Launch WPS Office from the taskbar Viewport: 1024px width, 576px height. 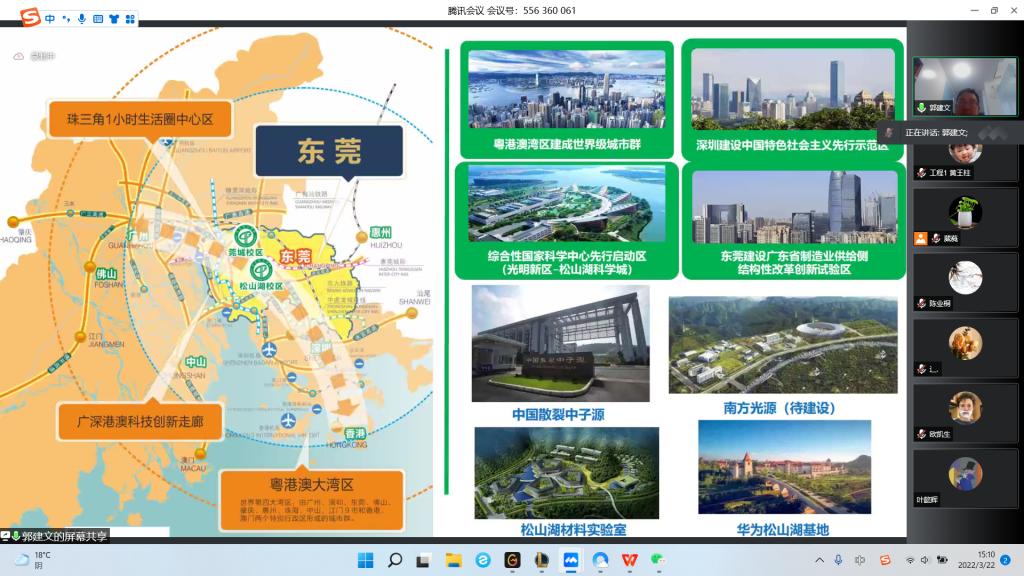(629, 560)
